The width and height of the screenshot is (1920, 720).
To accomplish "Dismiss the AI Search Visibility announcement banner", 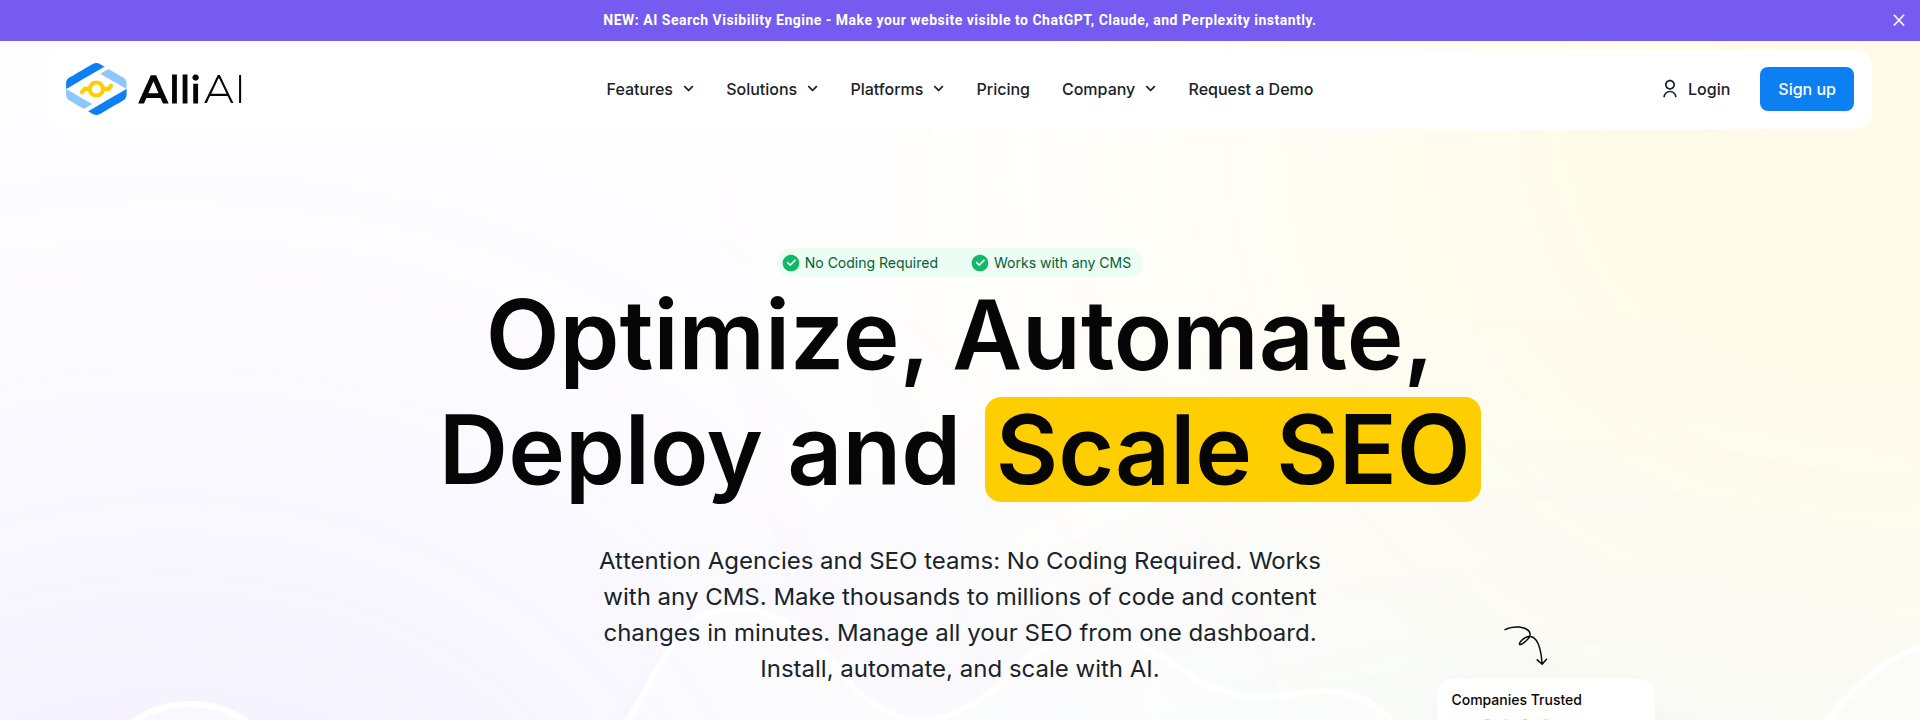I will (x=1898, y=19).
